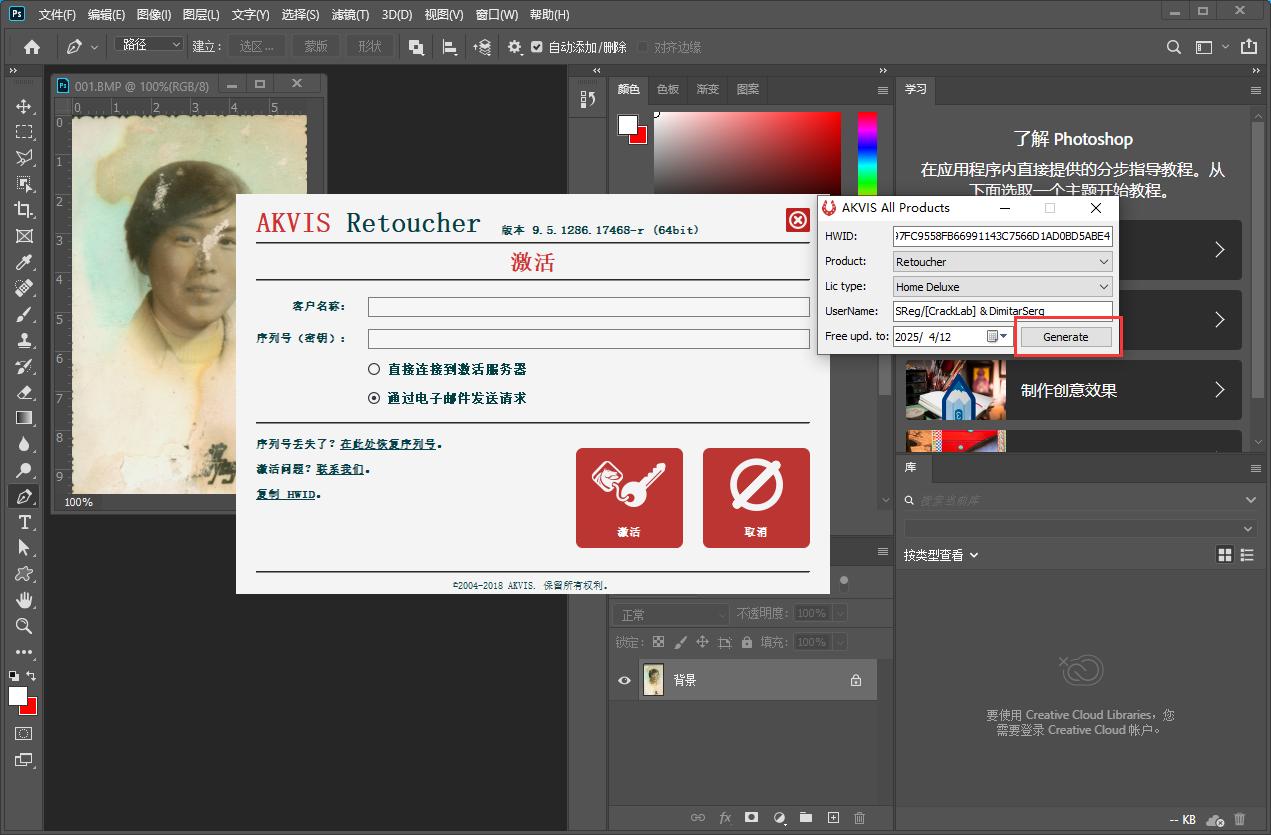Open the 制作创意效果 tutorial chevron
Image resolution: width=1271 pixels, height=835 pixels.
coord(1219,390)
